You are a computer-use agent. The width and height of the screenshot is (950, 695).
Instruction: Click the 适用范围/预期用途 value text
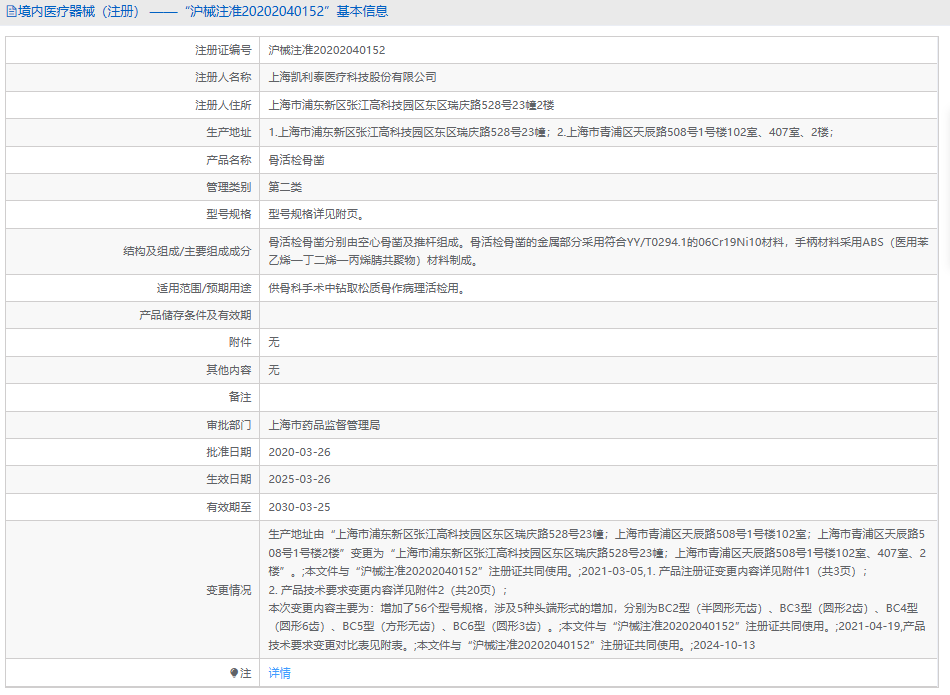[367, 288]
